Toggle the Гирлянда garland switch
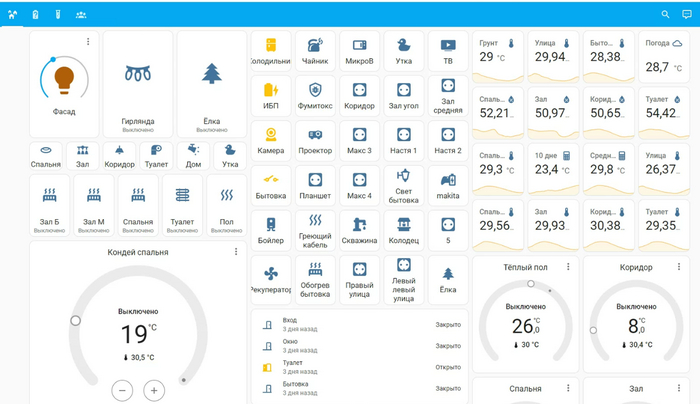This screenshot has height=404, width=700. (138, 74)
